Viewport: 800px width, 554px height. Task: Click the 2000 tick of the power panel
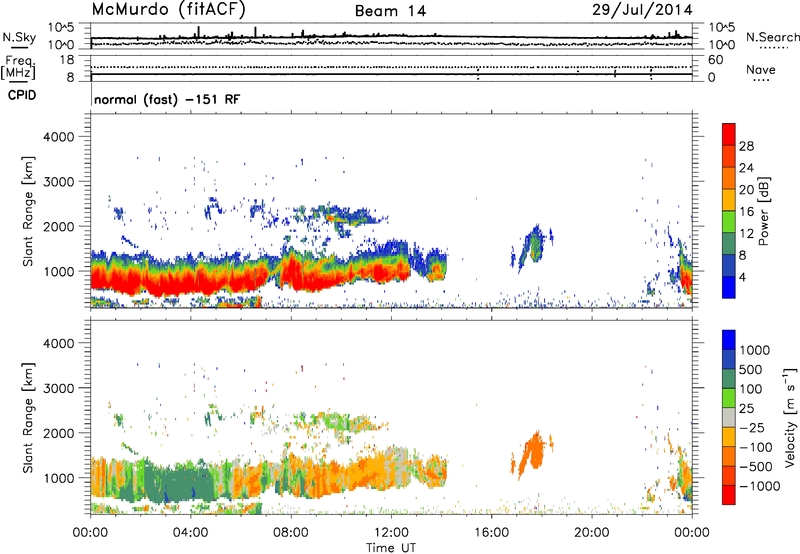58,226
